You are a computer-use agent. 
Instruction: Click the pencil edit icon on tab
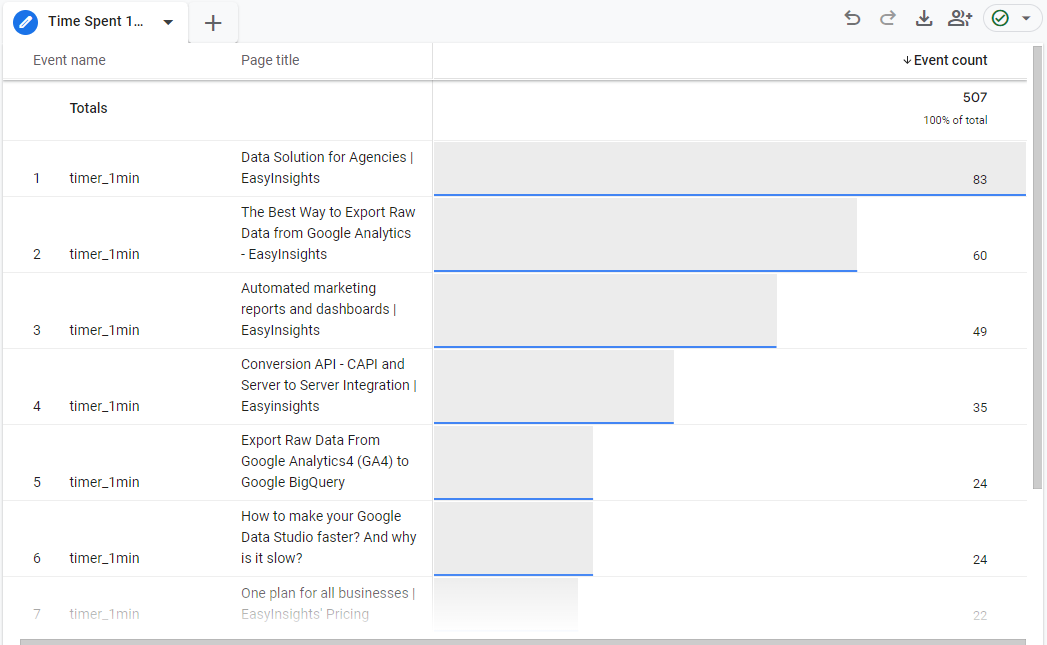(26, 22)
